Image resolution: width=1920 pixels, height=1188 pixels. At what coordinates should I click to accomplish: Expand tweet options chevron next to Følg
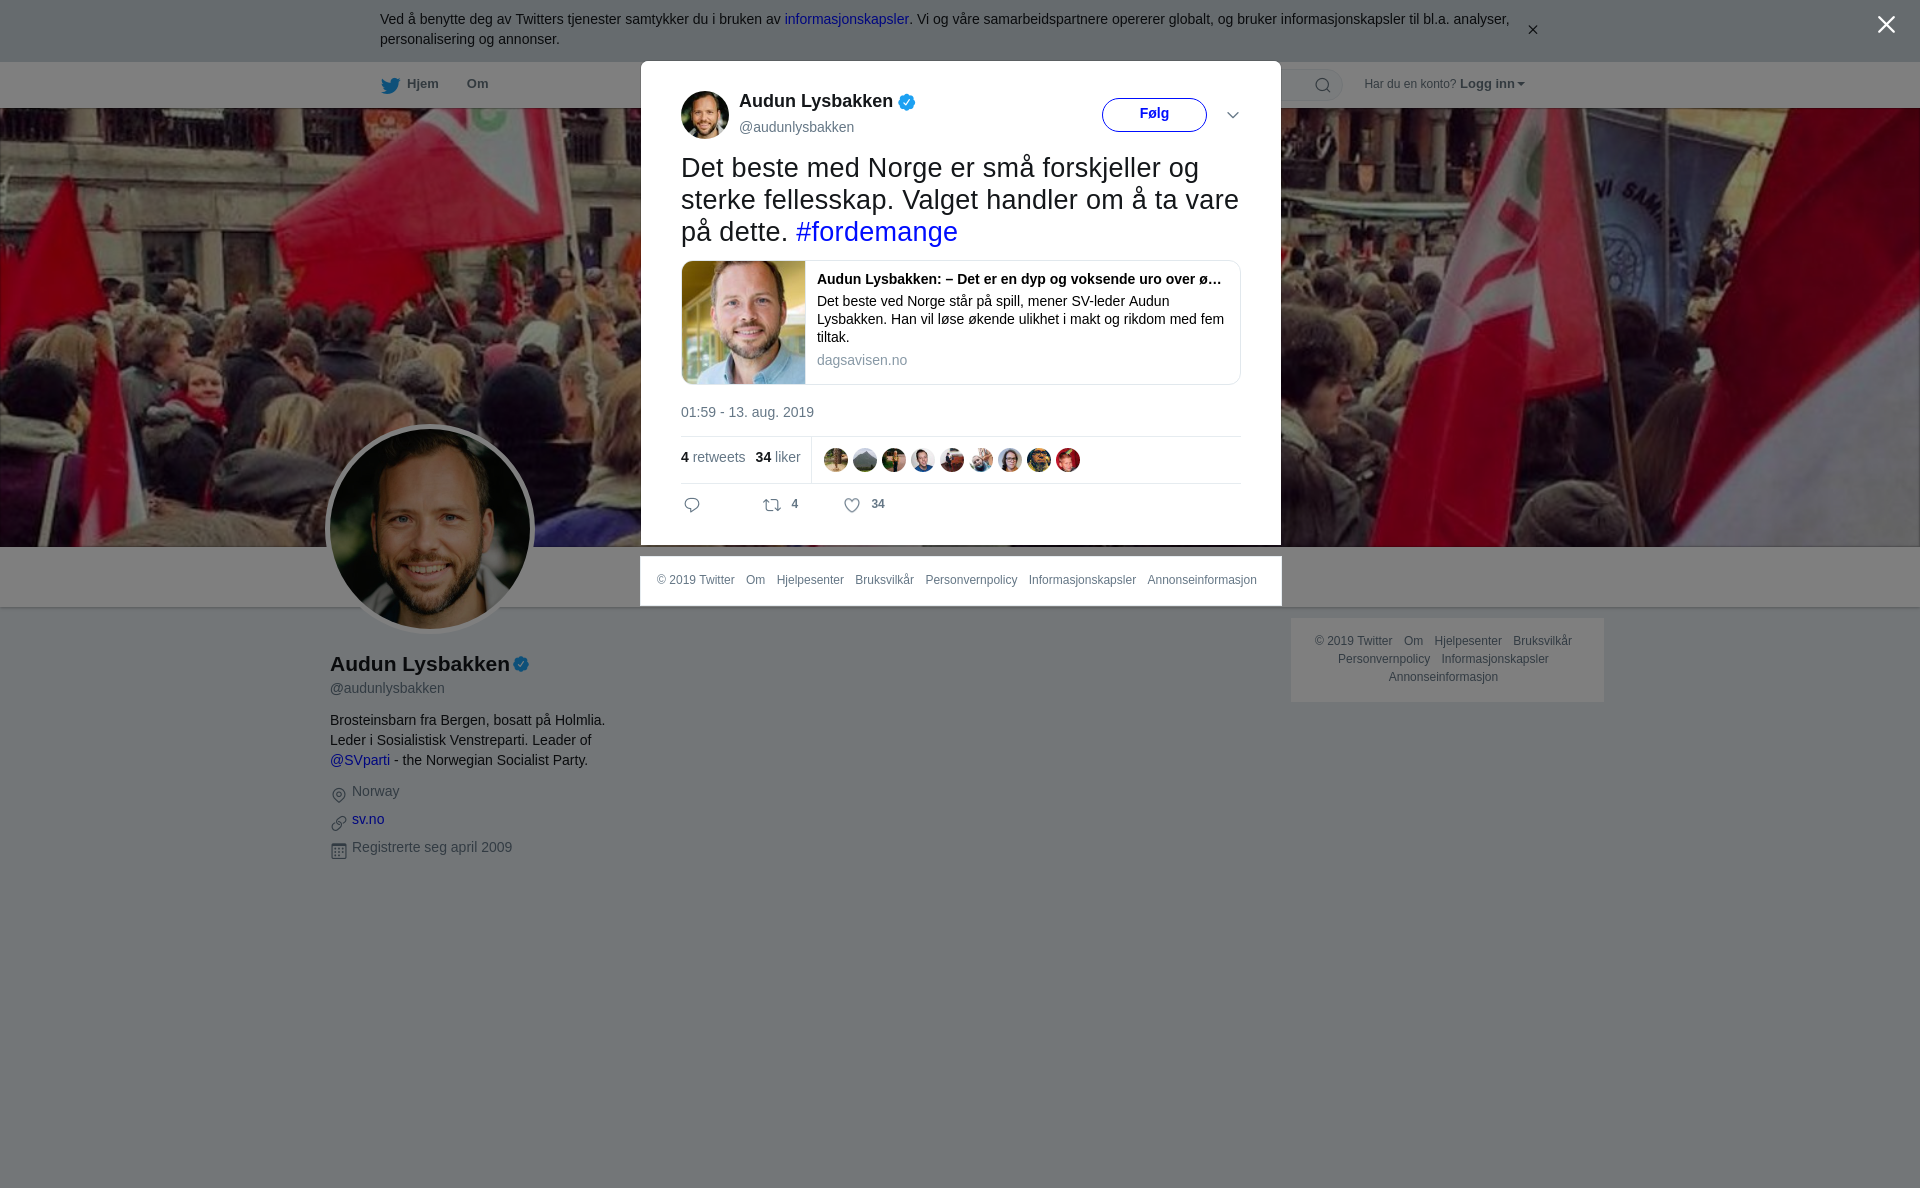click(x=1233, y=115)
